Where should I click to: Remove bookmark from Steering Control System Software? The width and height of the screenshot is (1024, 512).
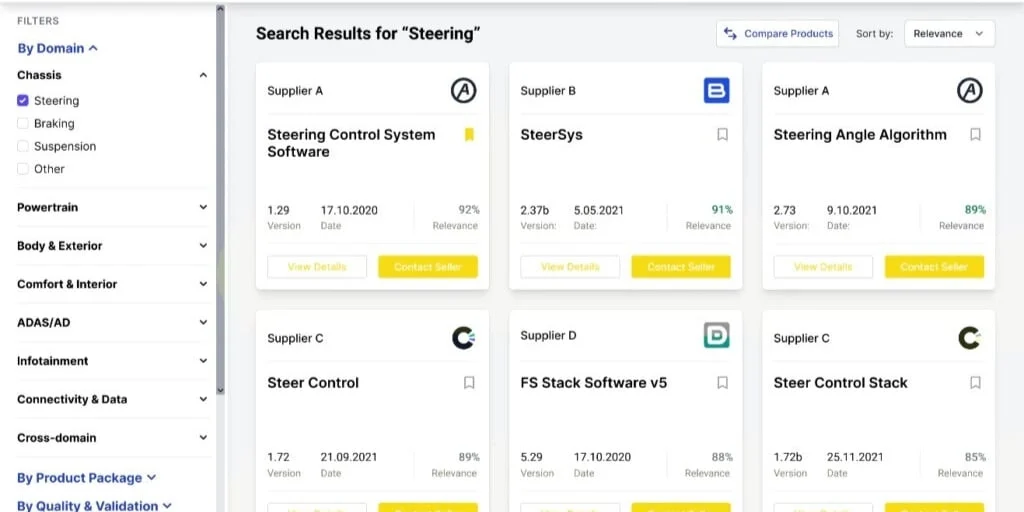[469, 135]
